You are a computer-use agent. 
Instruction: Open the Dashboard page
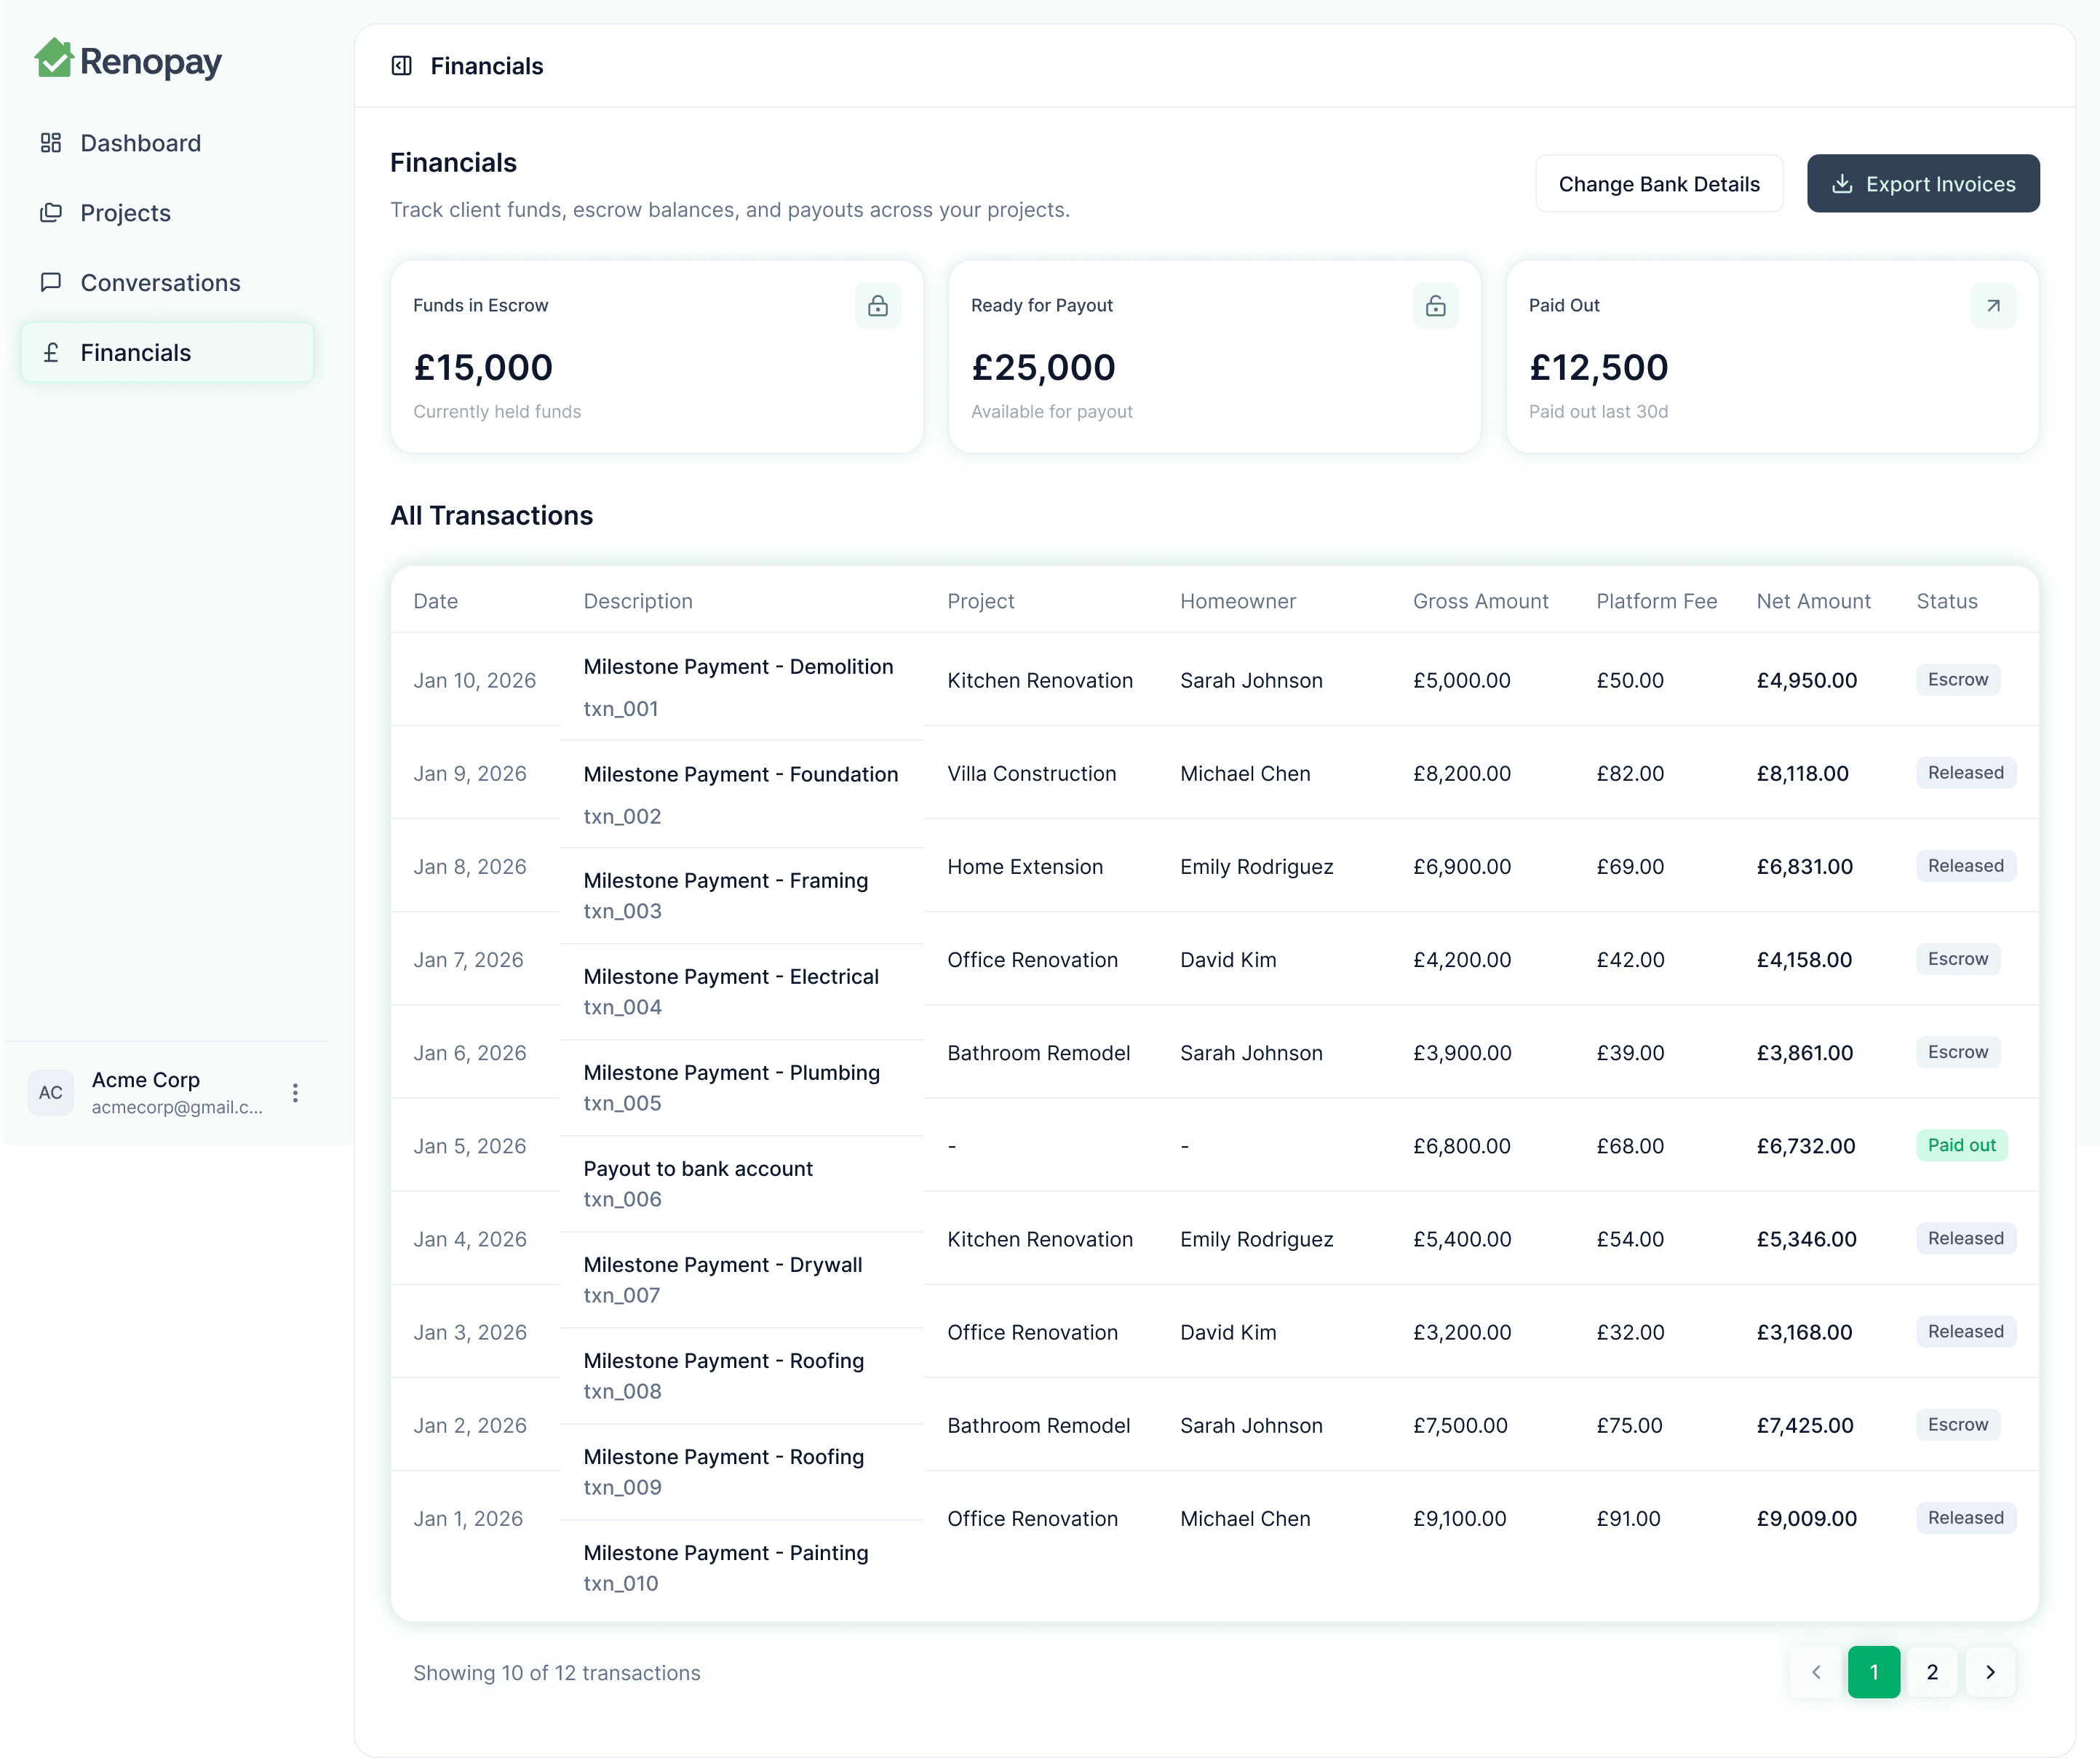(x=167, y=143)
